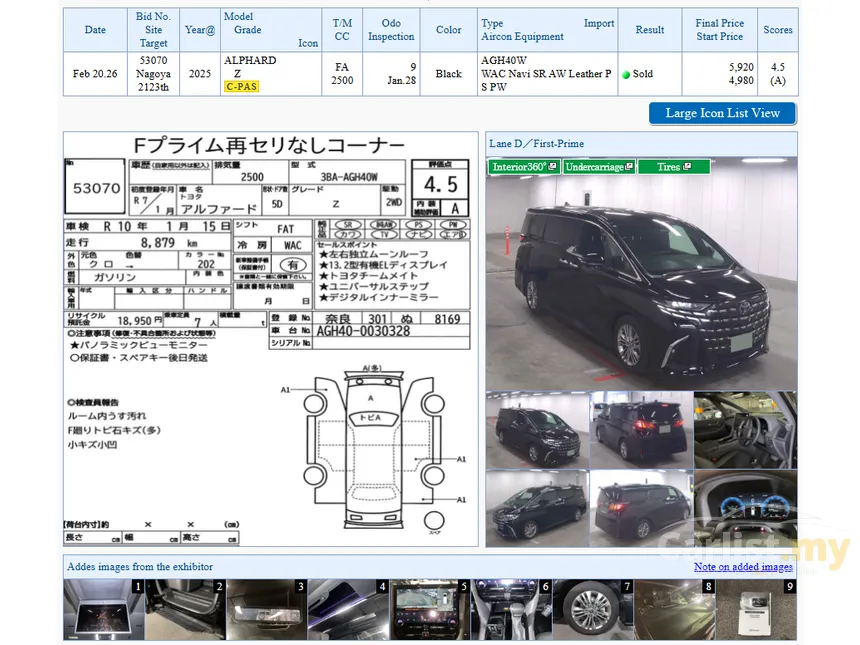Open exhibitor image 9 manual booklet

click(756, 610)
